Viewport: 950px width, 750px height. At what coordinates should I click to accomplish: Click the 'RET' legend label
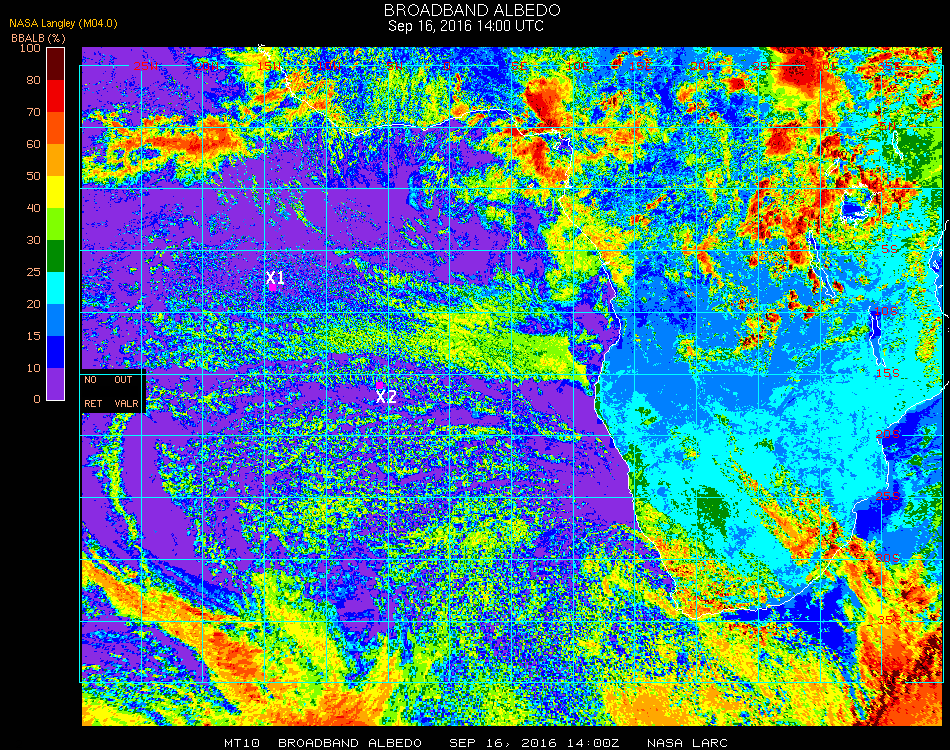[x=93, y=403]
